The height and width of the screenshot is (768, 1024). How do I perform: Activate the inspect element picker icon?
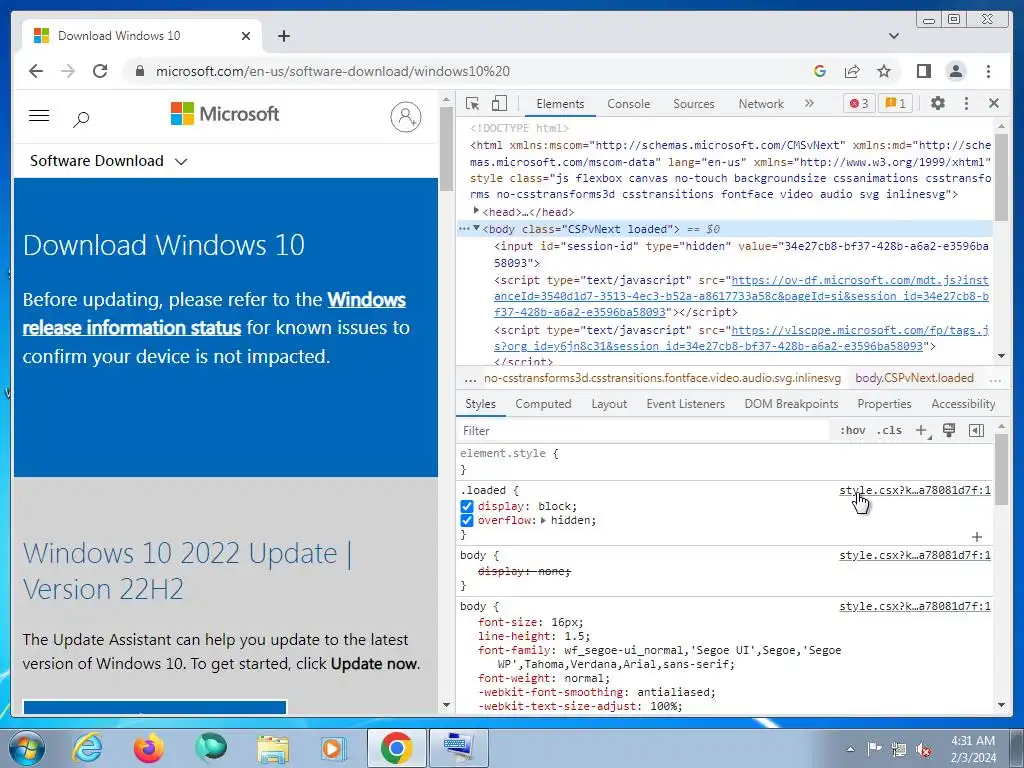click(472, 103)
